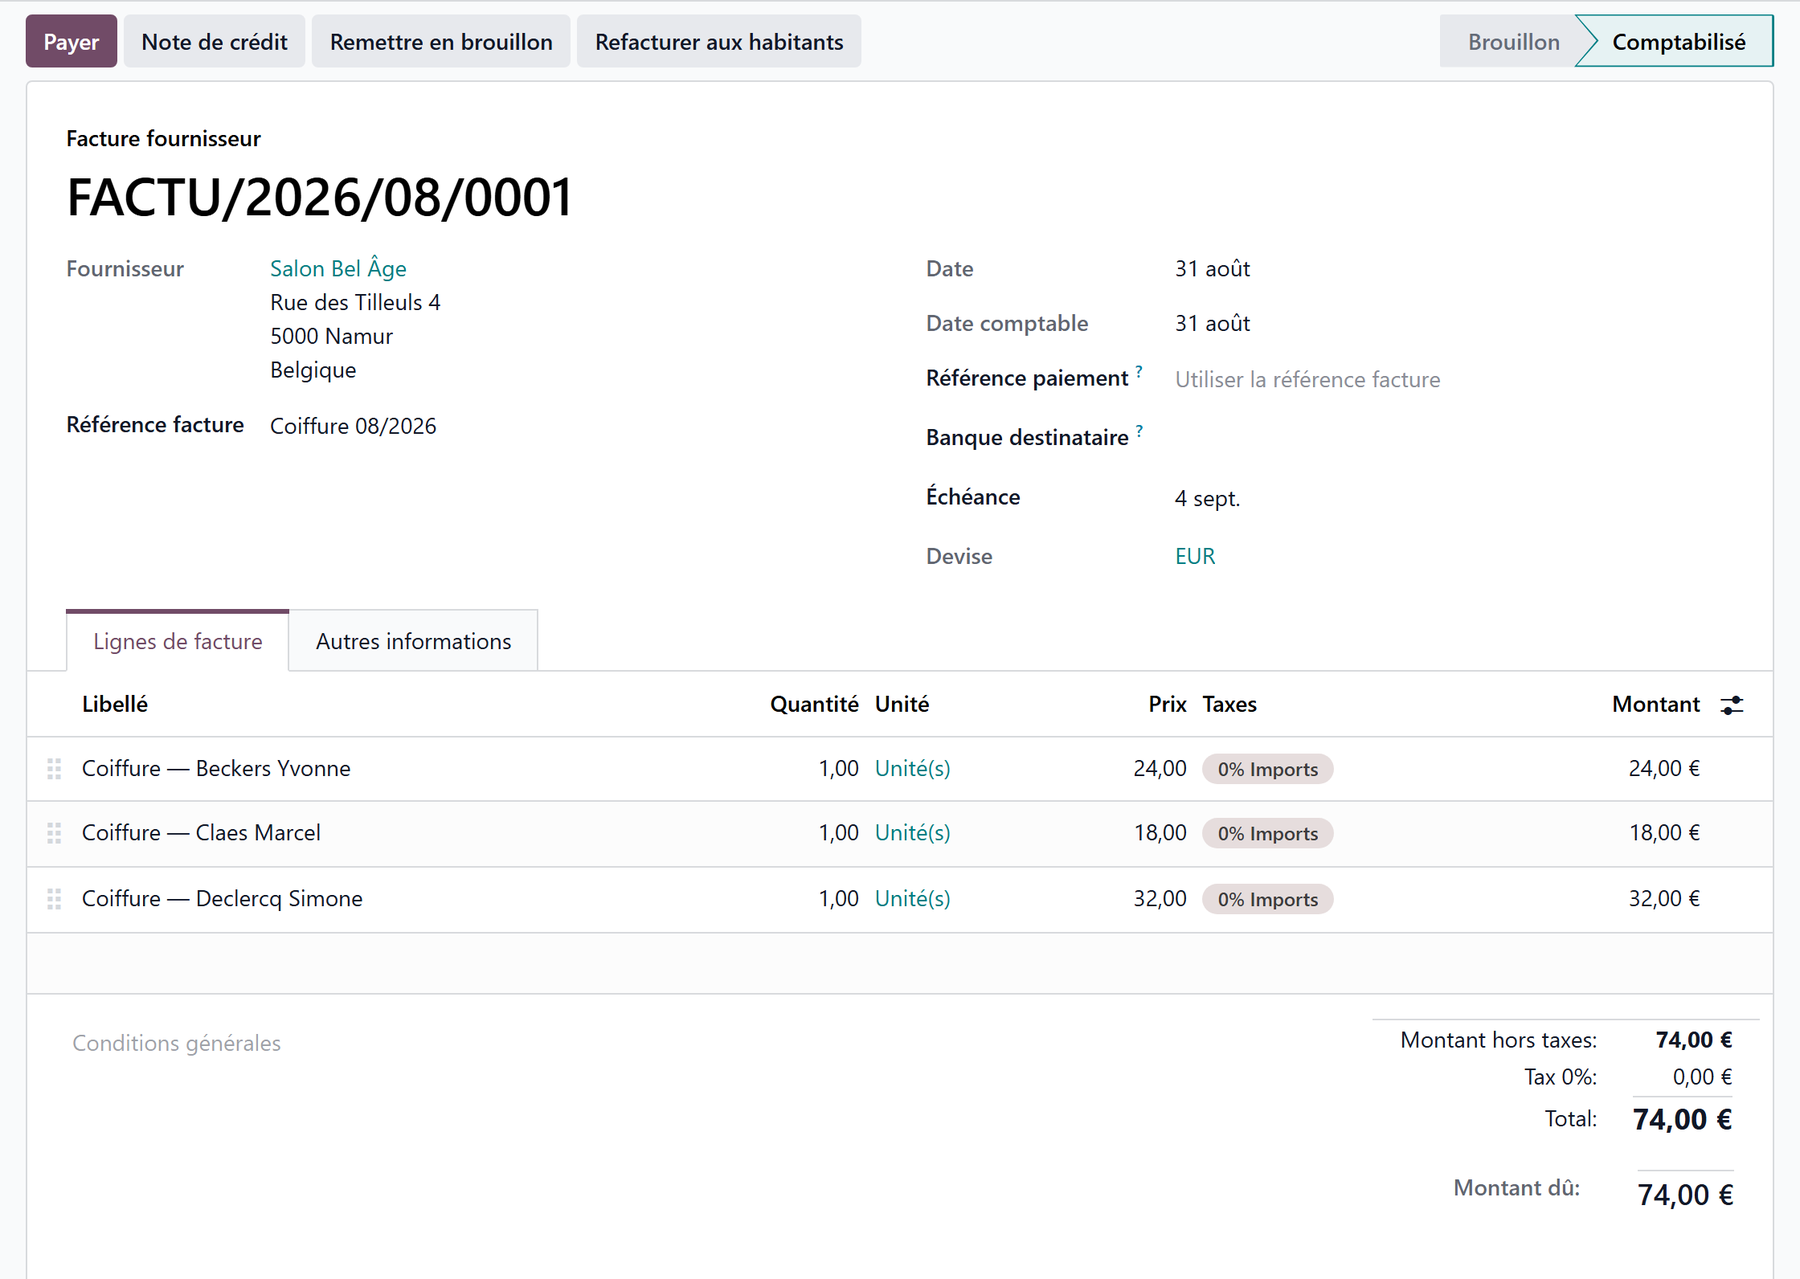
Task: Open supplier link Salon Bel Âge
Action: tap(338, 268)
